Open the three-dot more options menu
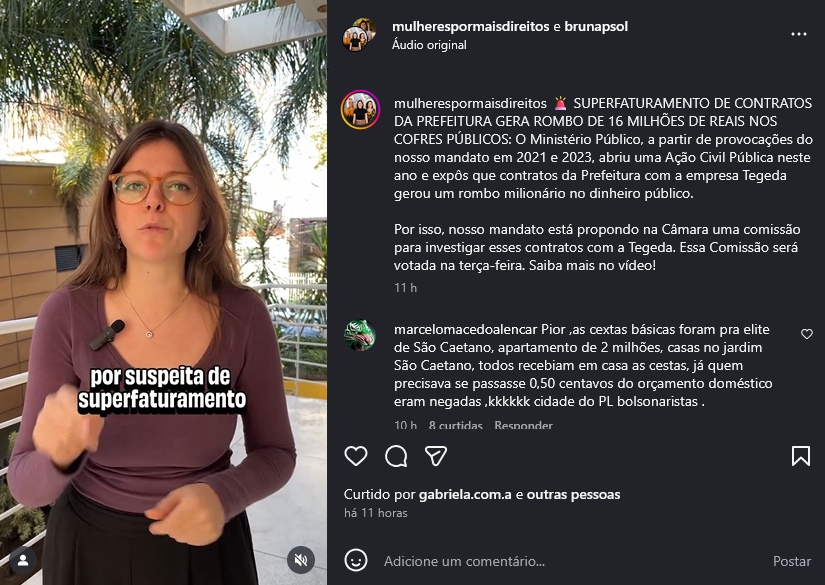 pos(799,34)
